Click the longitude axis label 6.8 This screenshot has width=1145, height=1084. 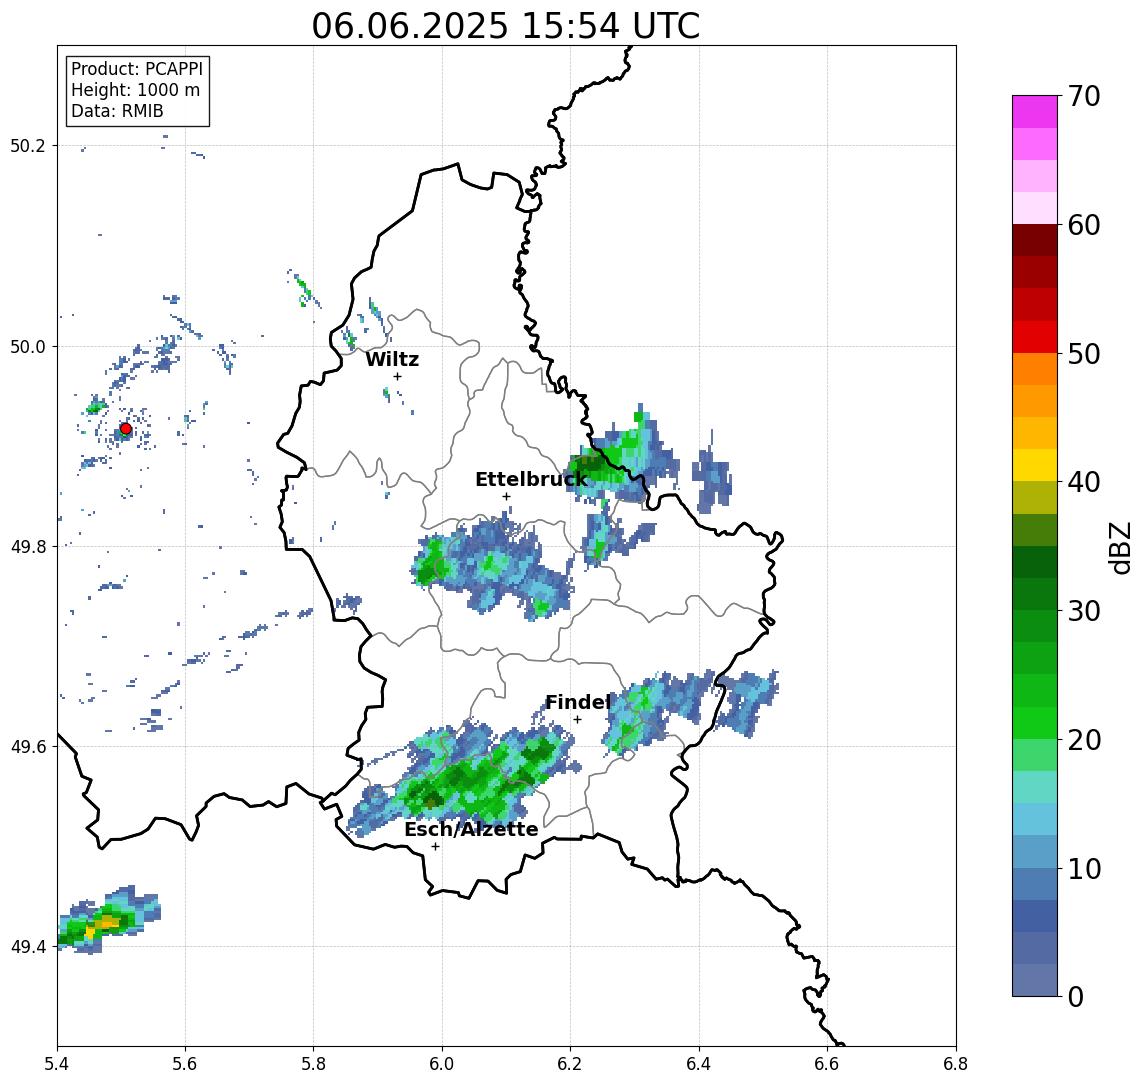tap(955, 1064)
